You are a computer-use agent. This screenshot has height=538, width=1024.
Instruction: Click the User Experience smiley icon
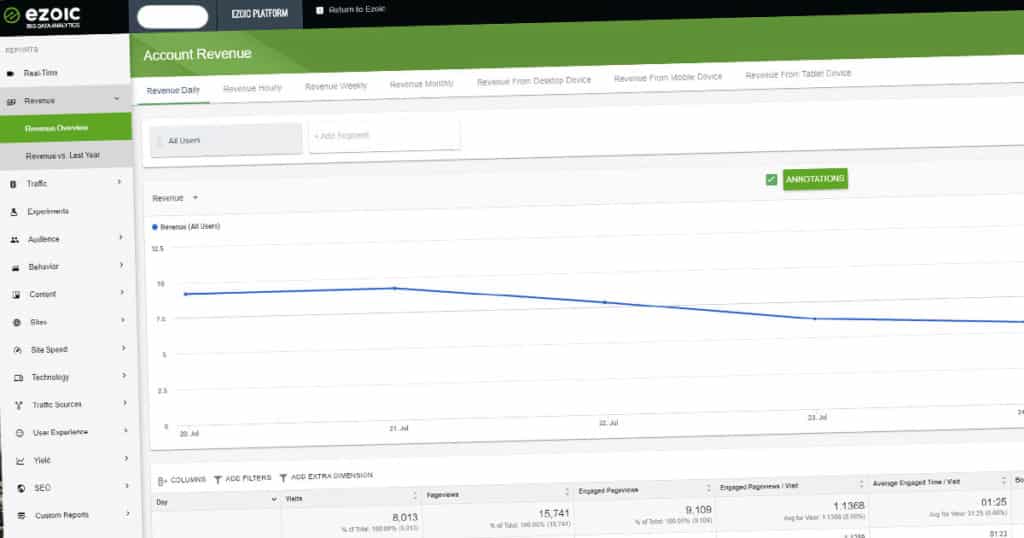point(20,433)
